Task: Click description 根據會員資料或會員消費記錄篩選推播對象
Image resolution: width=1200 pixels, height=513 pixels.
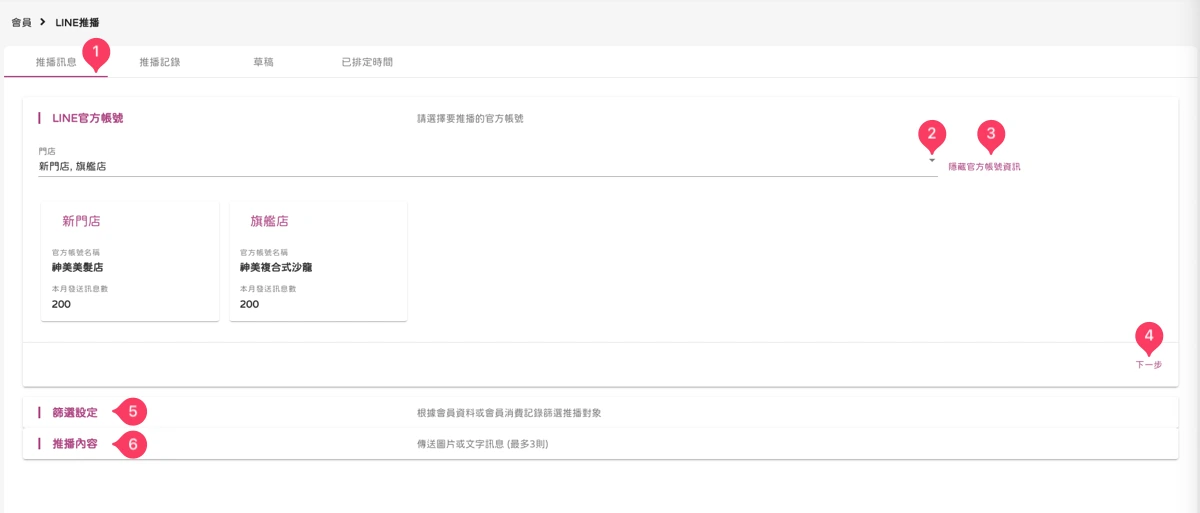Action: [x=509, y=412]
